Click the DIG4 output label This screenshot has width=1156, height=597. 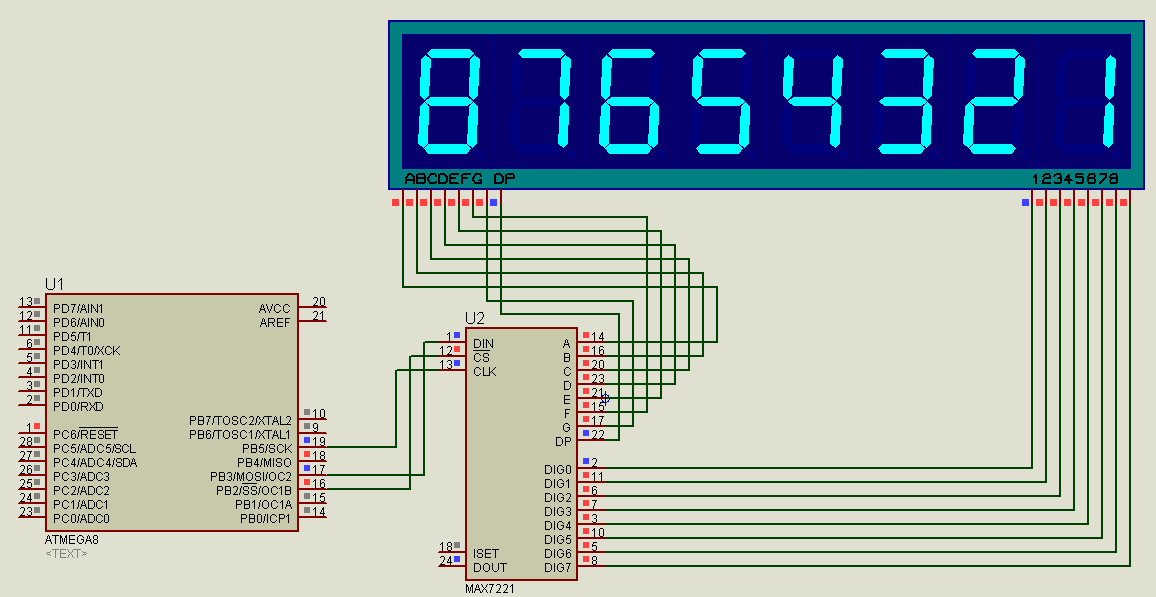coord(557,526)
